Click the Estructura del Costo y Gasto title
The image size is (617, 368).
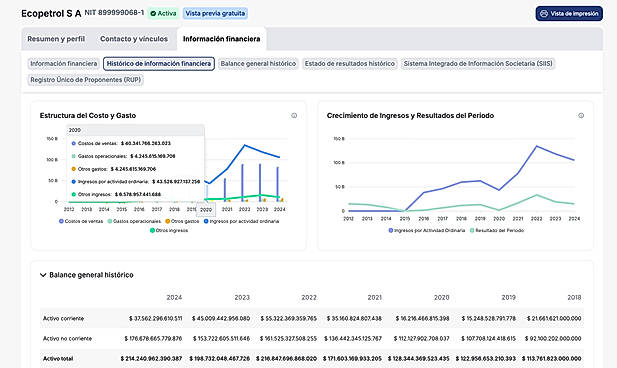click(88, 116)
